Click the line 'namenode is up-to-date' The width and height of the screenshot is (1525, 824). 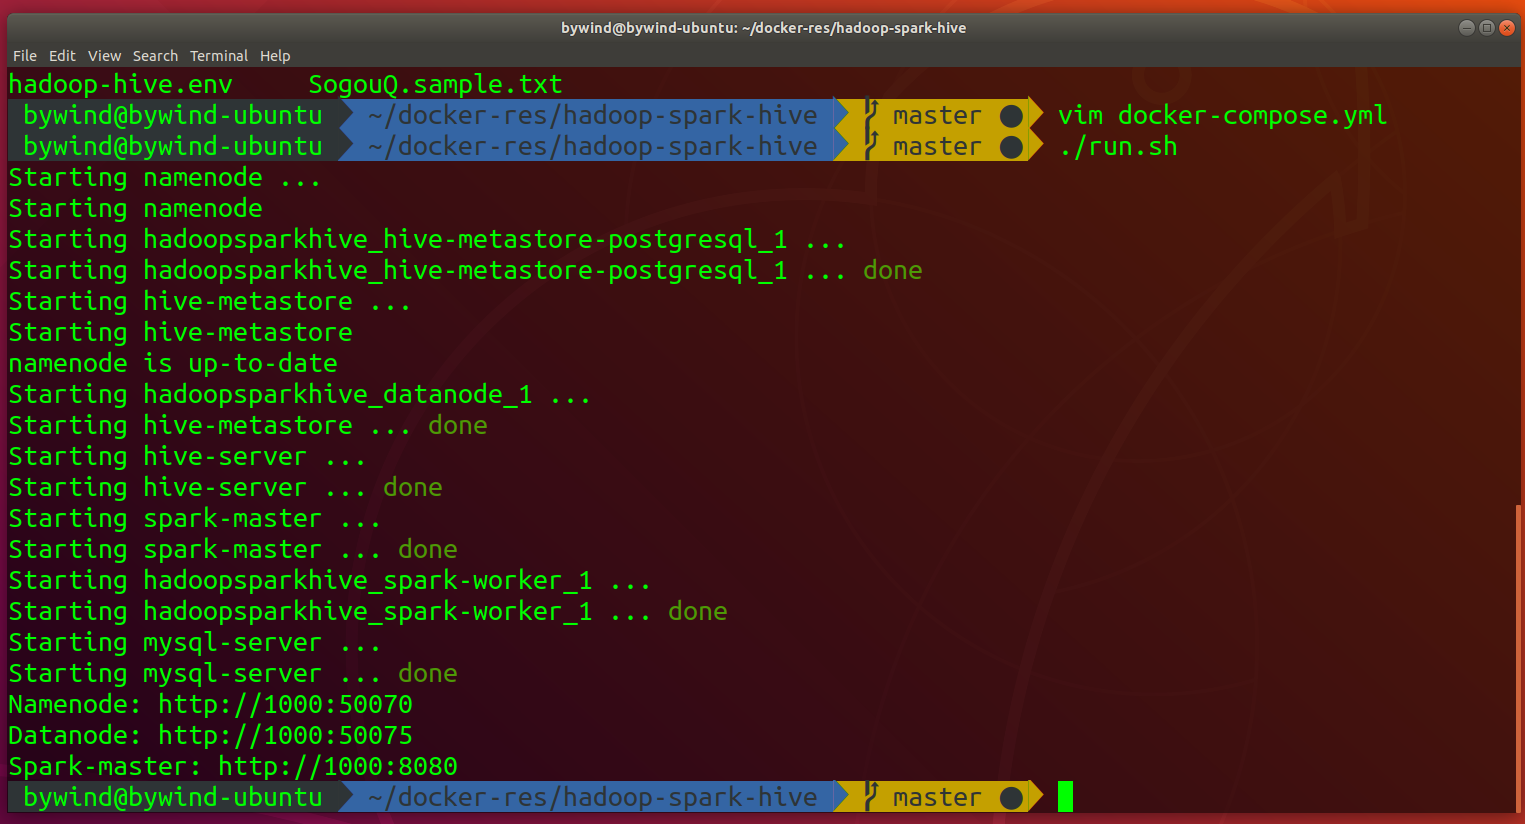(x=173, y=364)
